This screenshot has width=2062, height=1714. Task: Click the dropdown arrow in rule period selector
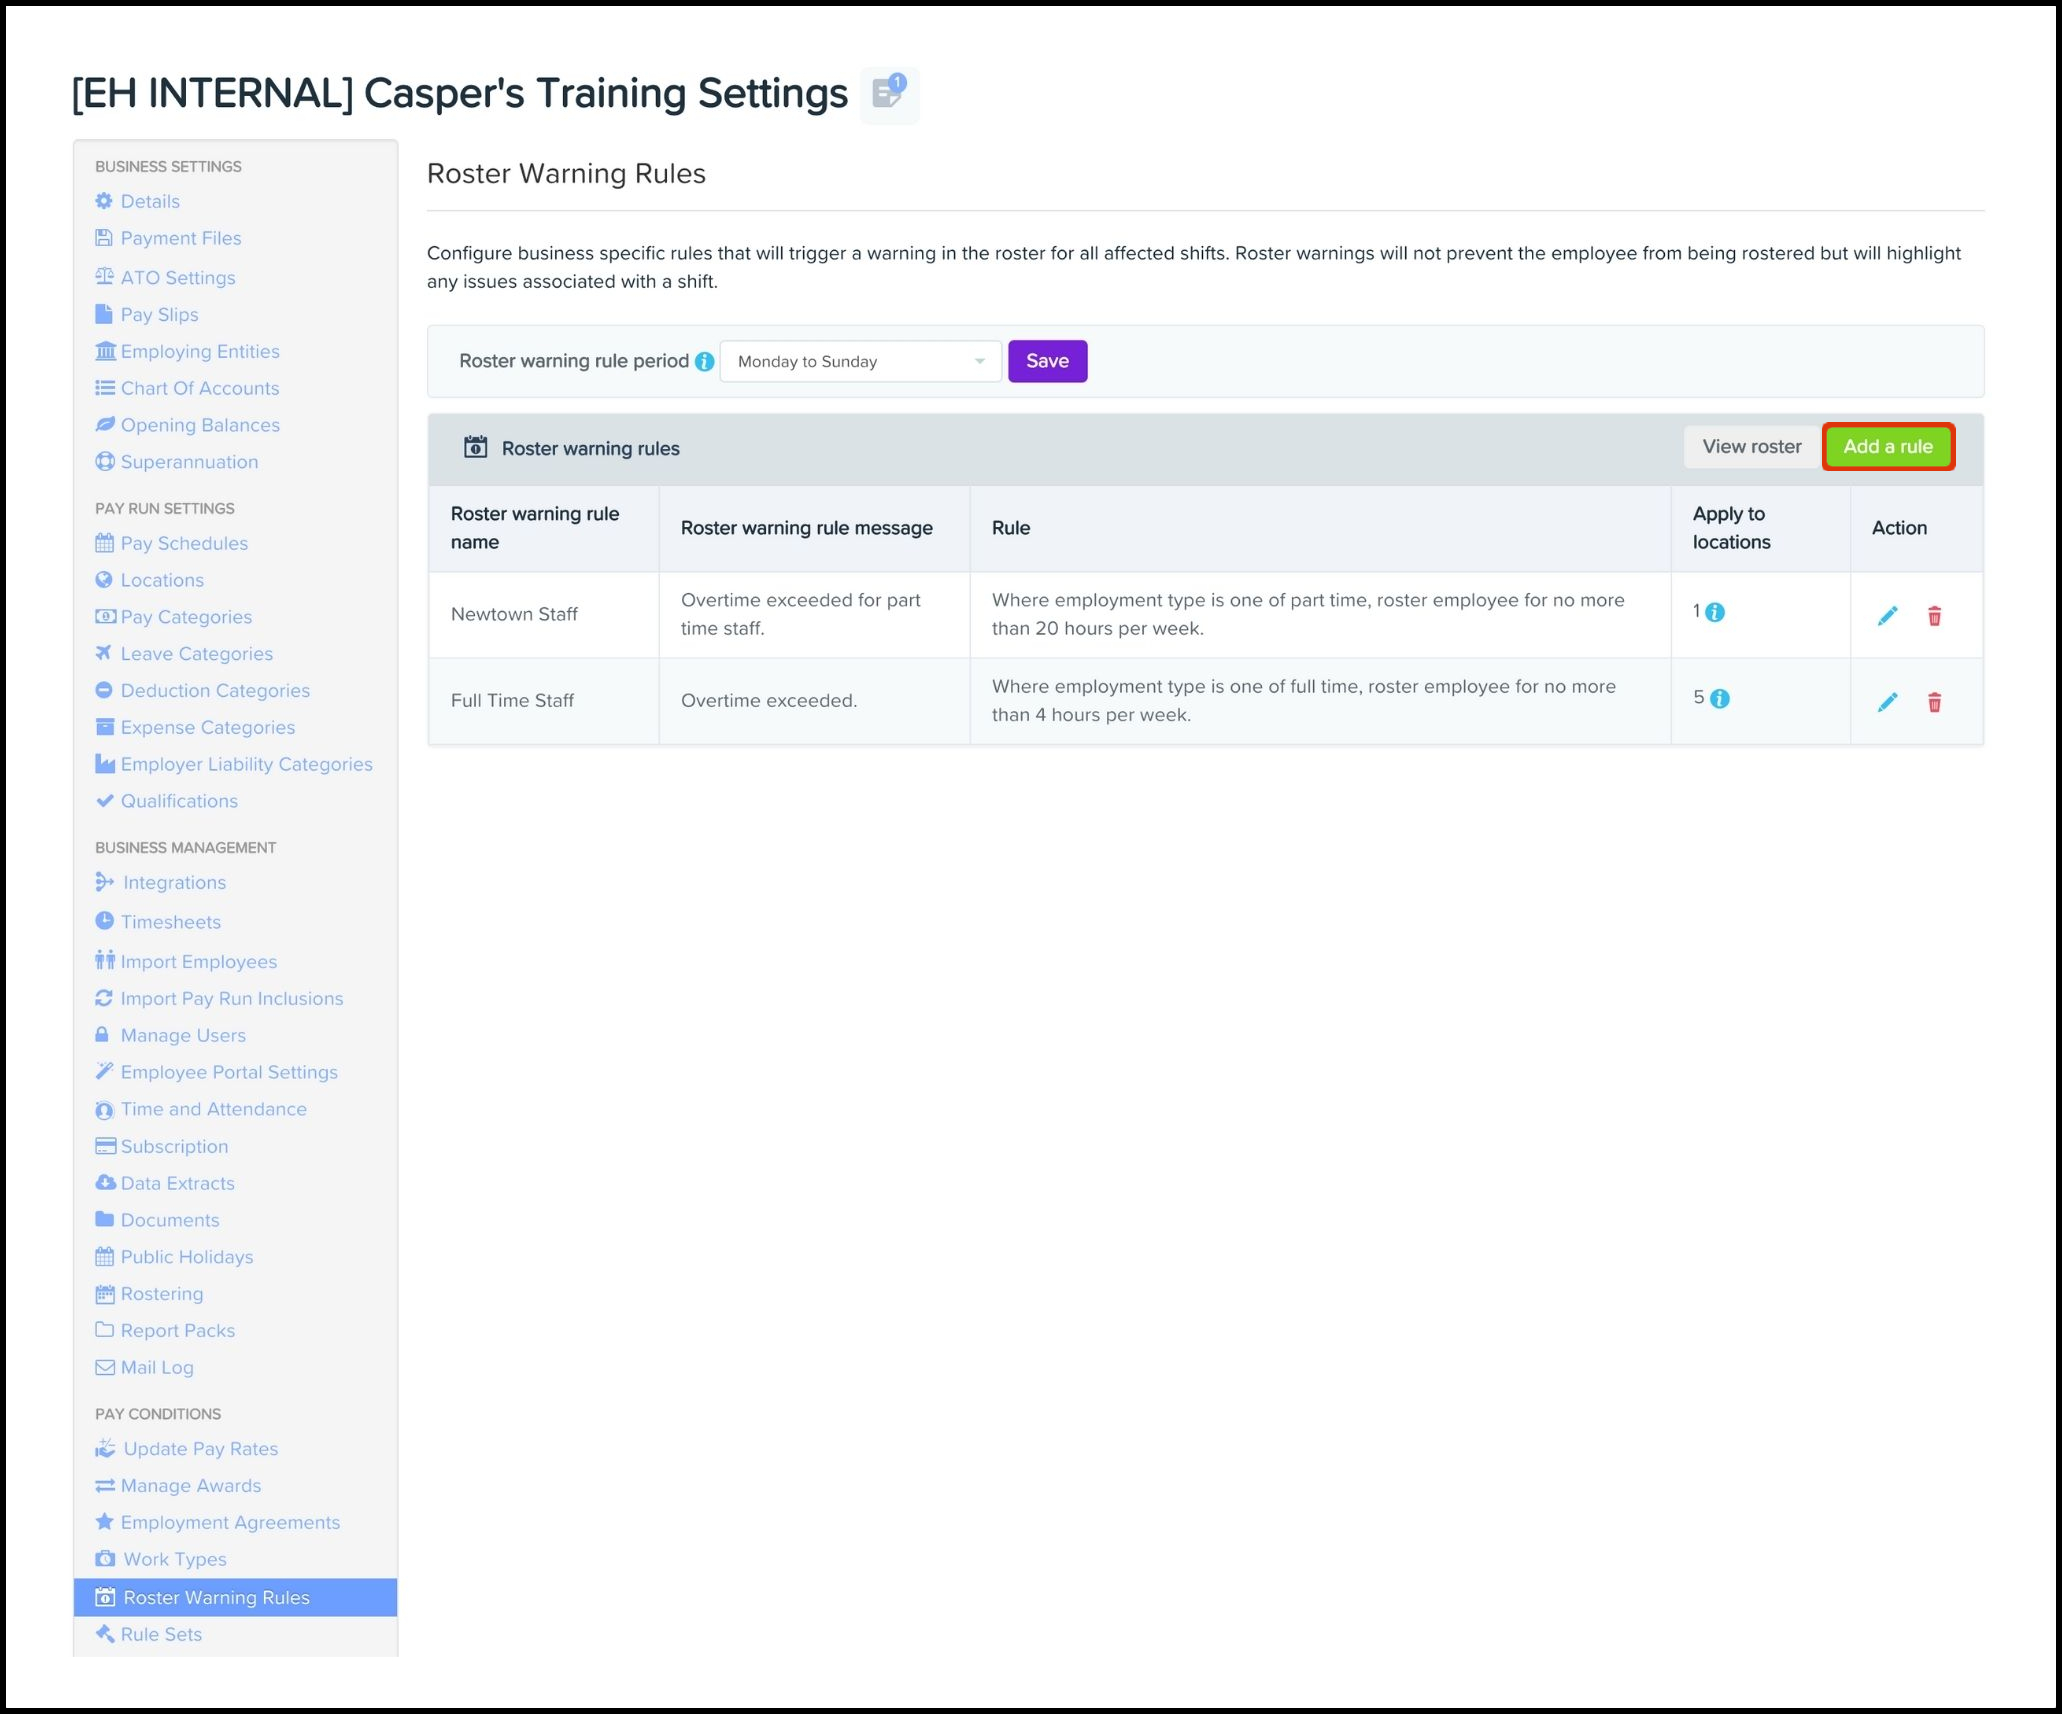click(x=979, y=362)
